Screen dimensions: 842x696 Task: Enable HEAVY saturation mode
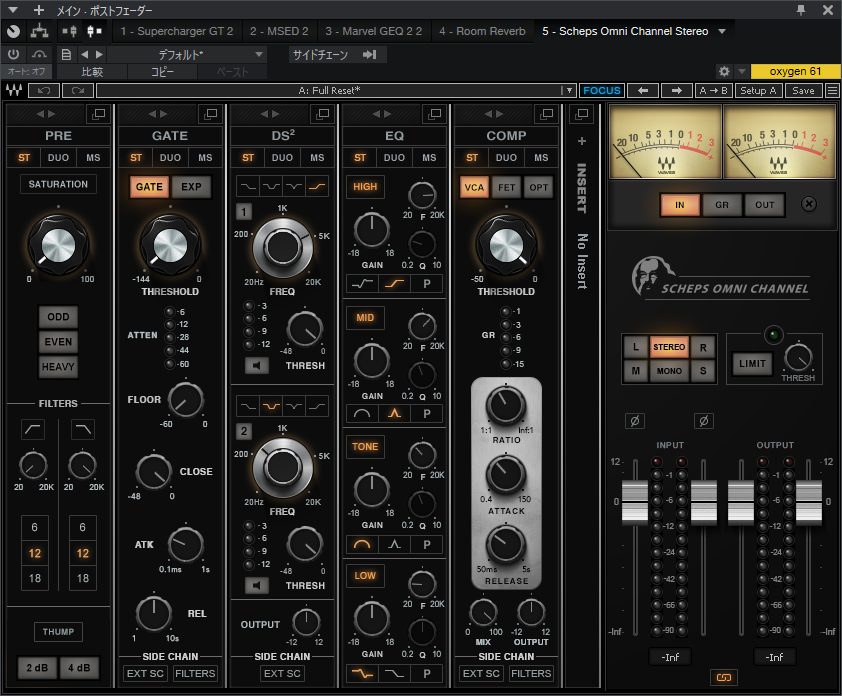tap(58, 367)
